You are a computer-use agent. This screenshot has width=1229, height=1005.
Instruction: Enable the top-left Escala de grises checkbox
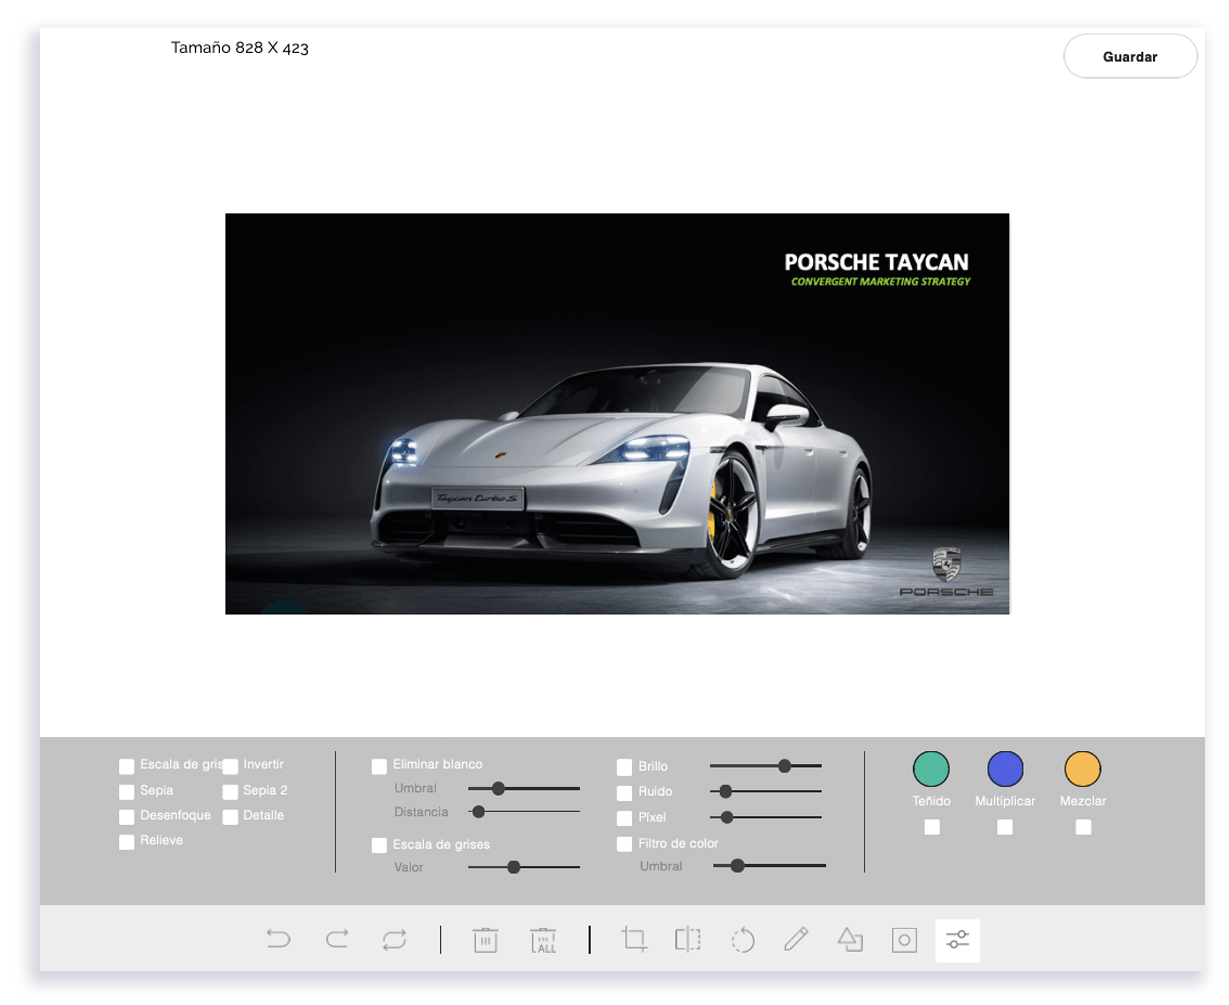coord(126,766)
